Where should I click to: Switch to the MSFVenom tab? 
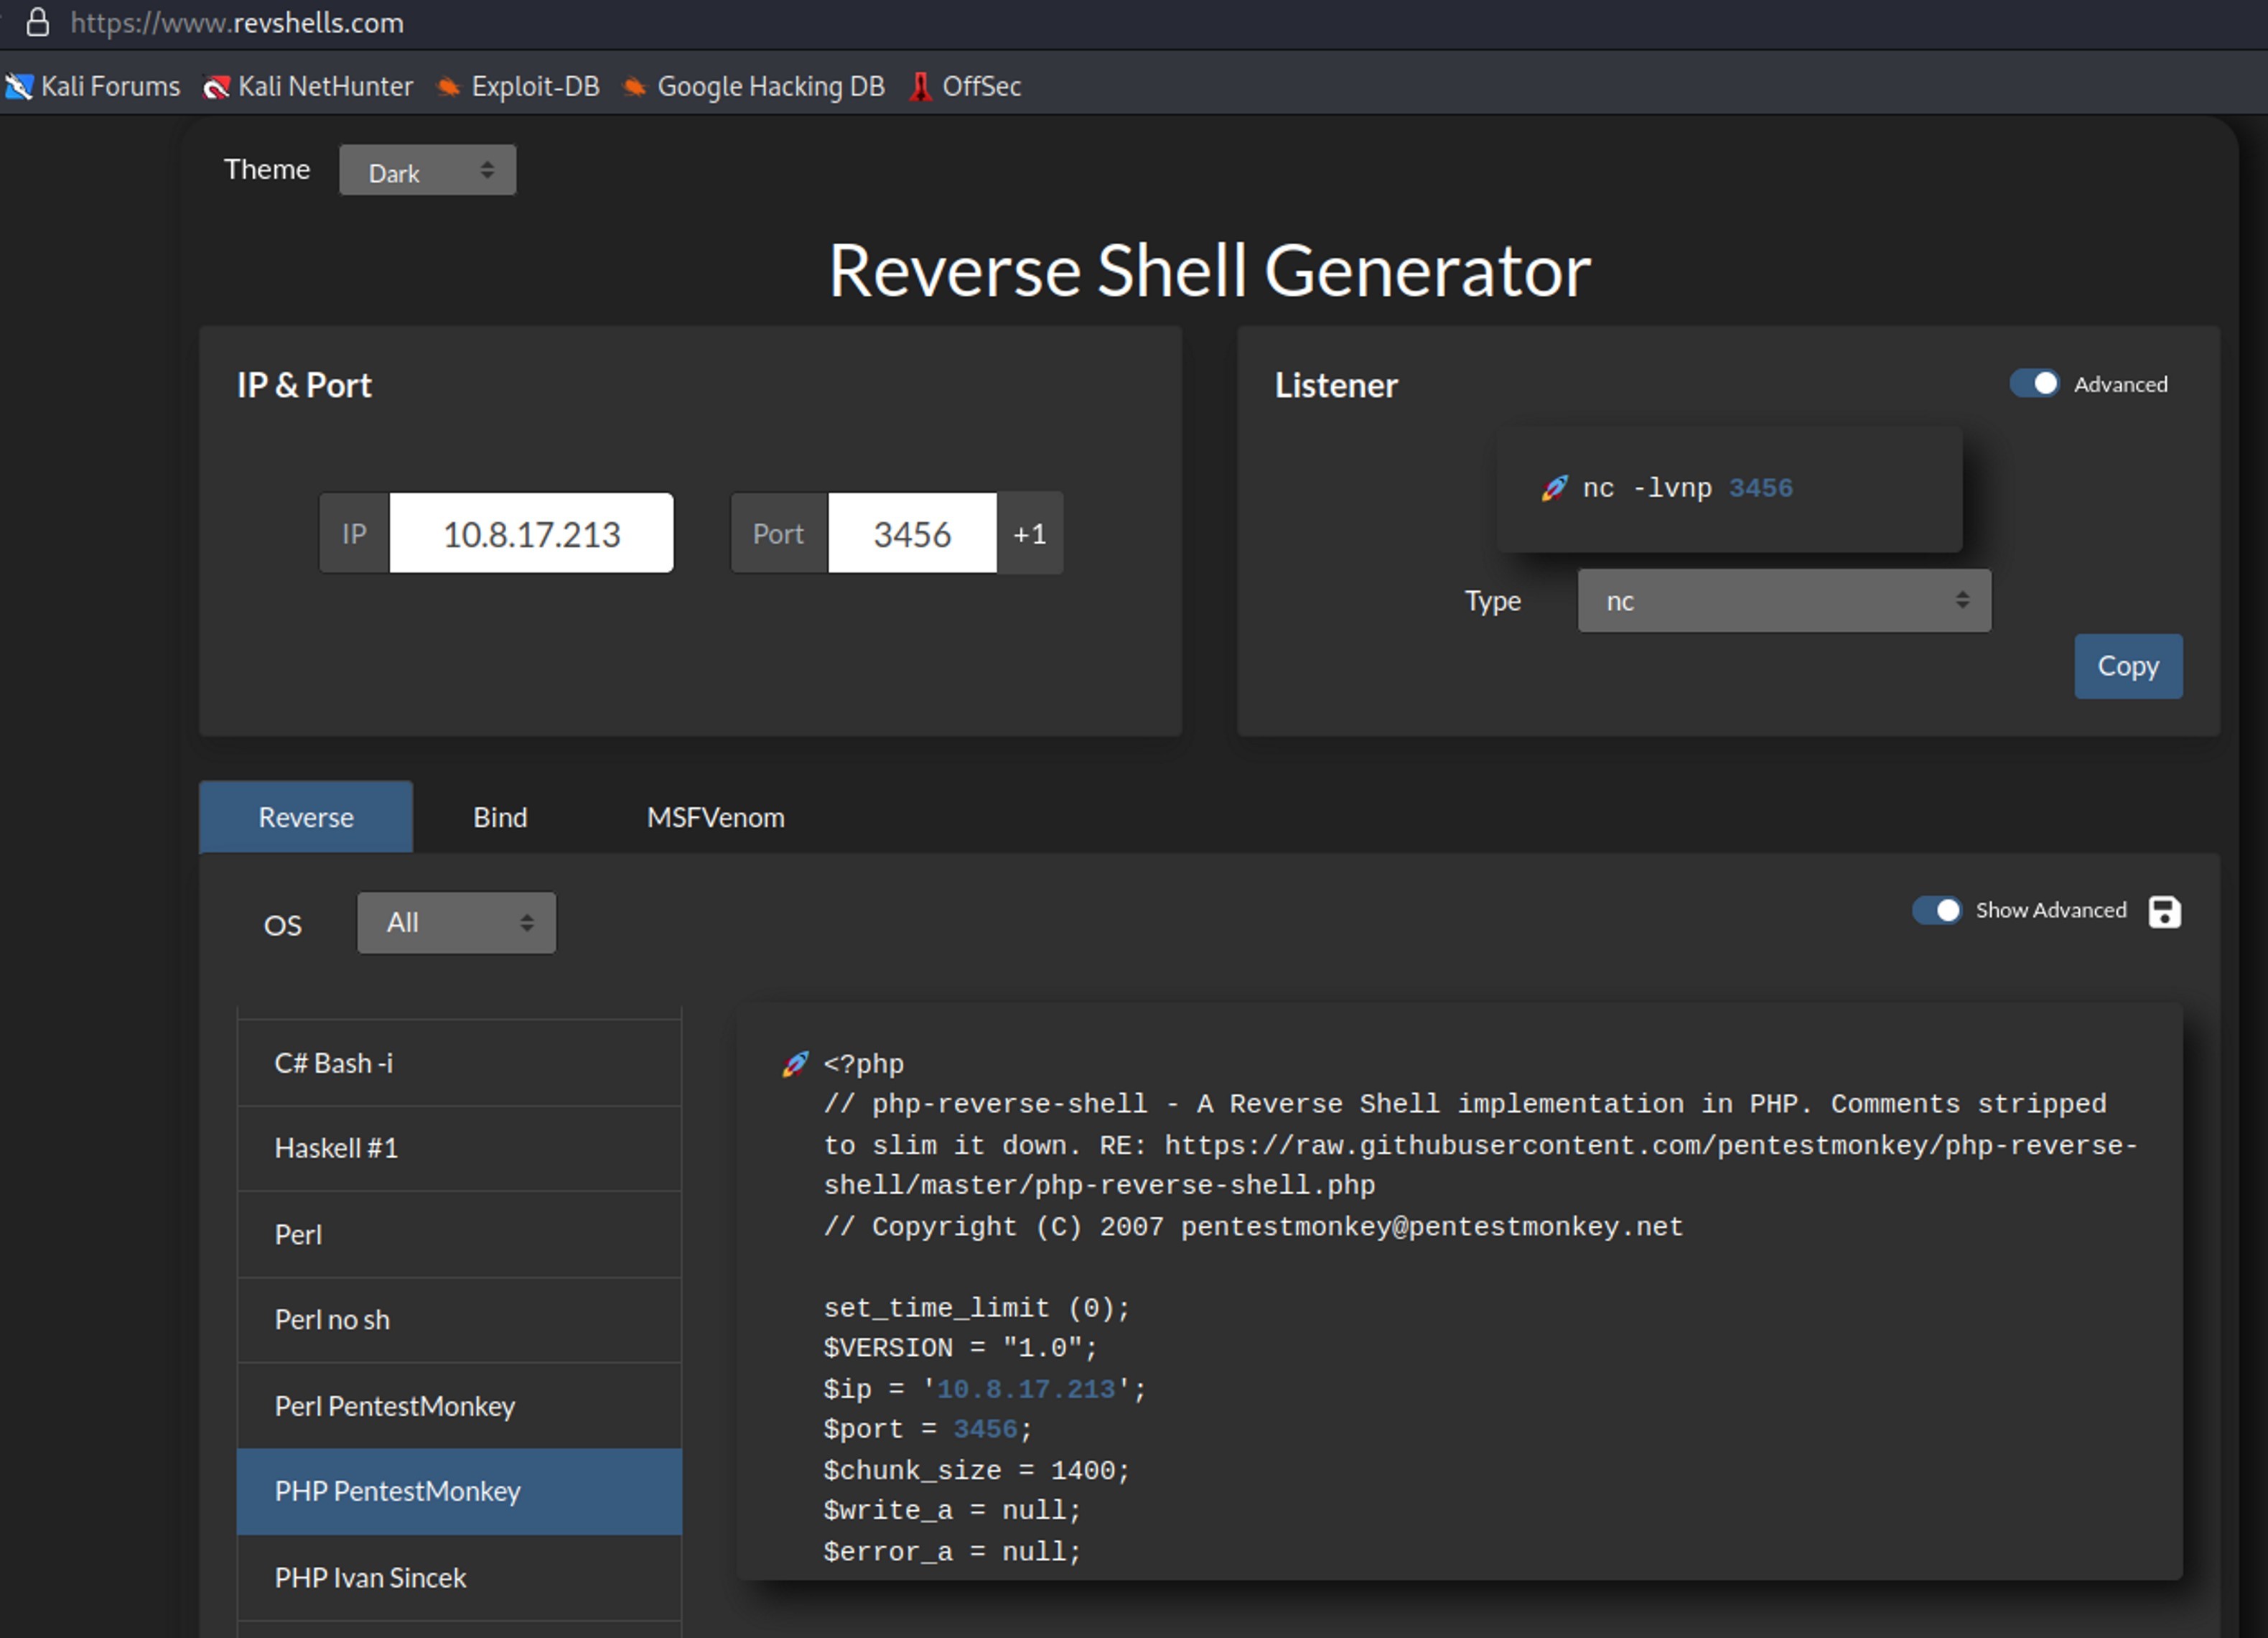[x=715, y=817]
